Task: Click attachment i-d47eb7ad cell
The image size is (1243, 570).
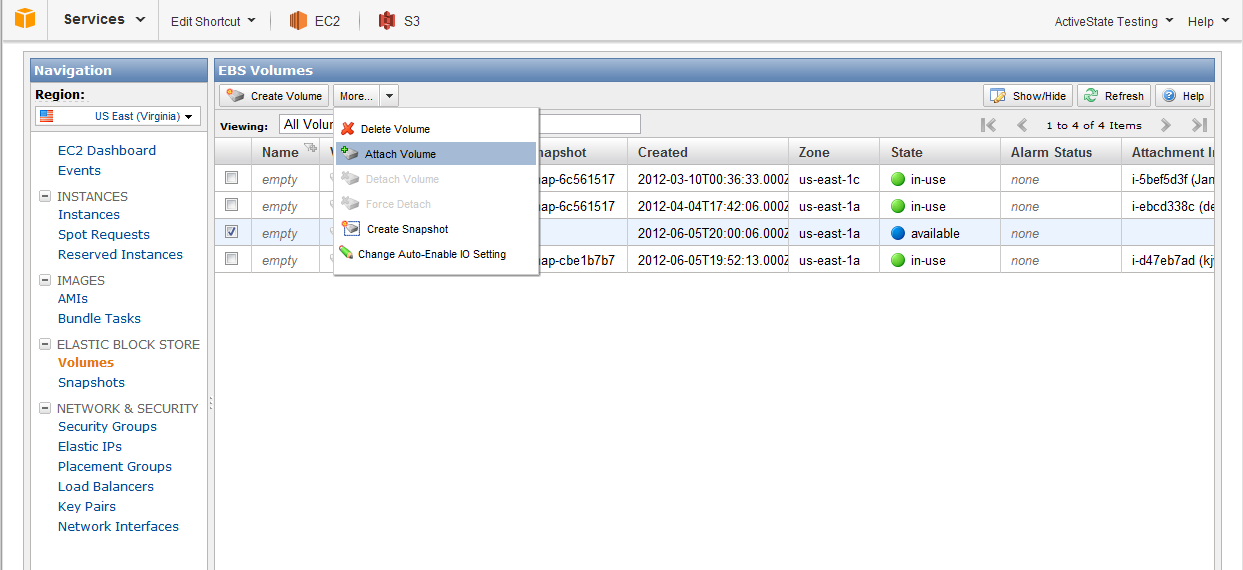Action: [1167, 260]
